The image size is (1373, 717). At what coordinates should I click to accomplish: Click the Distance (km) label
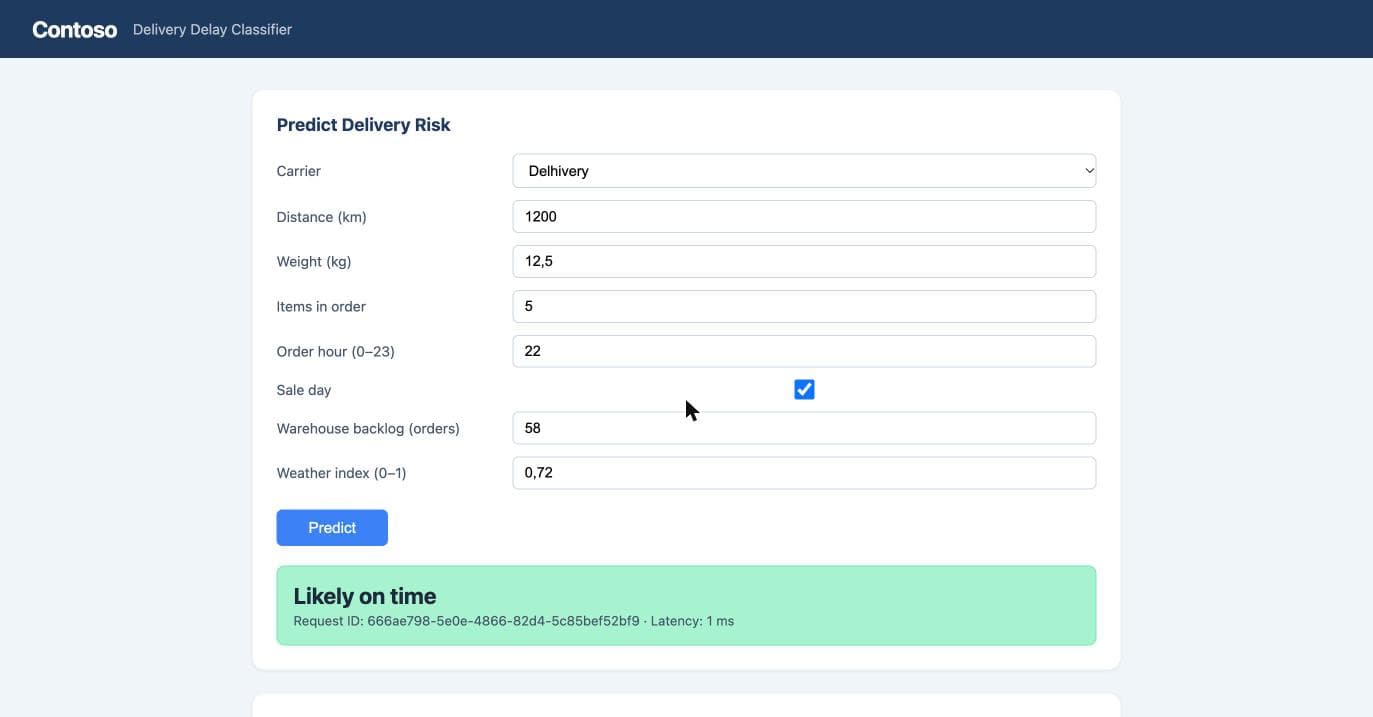pos(322,217)
